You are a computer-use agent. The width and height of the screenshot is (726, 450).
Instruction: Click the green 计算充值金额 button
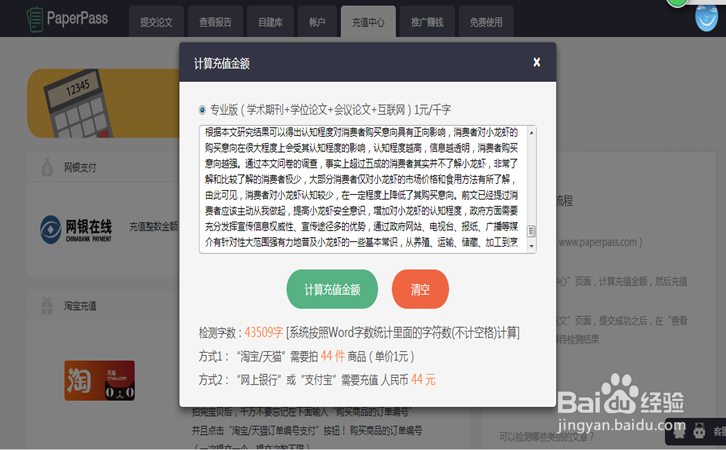point(332,289)
